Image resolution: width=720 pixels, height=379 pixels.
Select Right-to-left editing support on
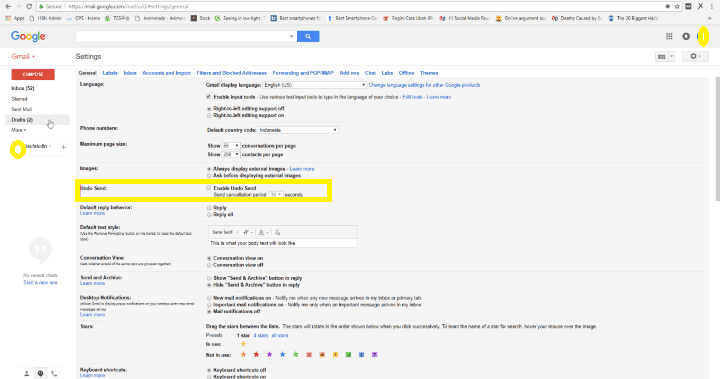tap(209, 115)
